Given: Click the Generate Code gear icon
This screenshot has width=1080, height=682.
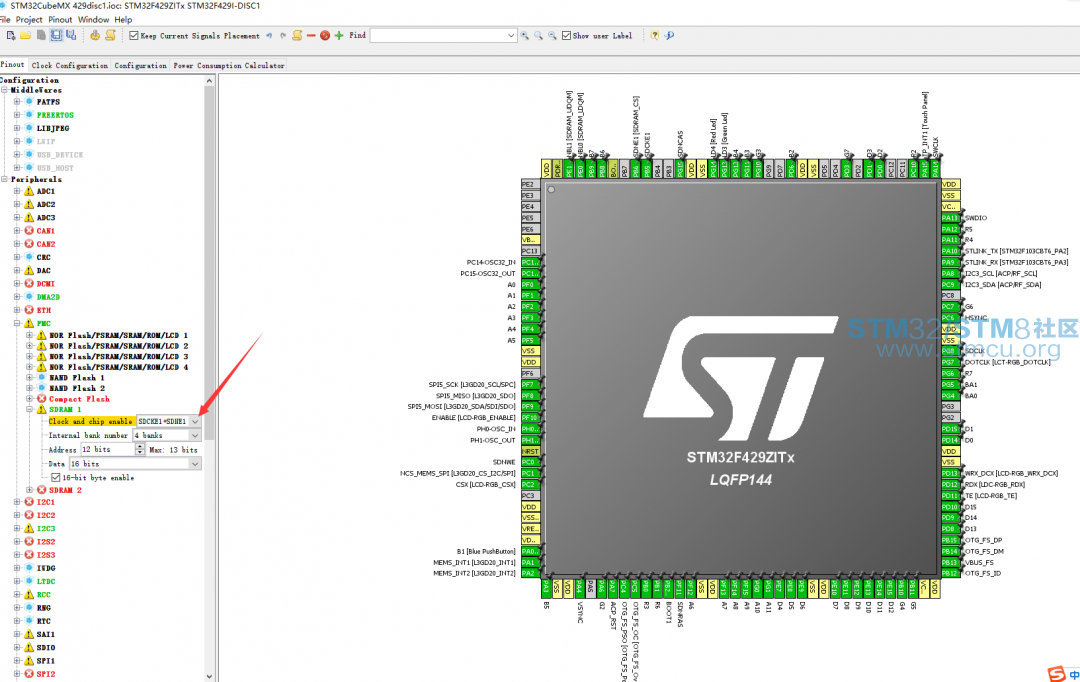Looking at the screenshot, I should [95, 35].
